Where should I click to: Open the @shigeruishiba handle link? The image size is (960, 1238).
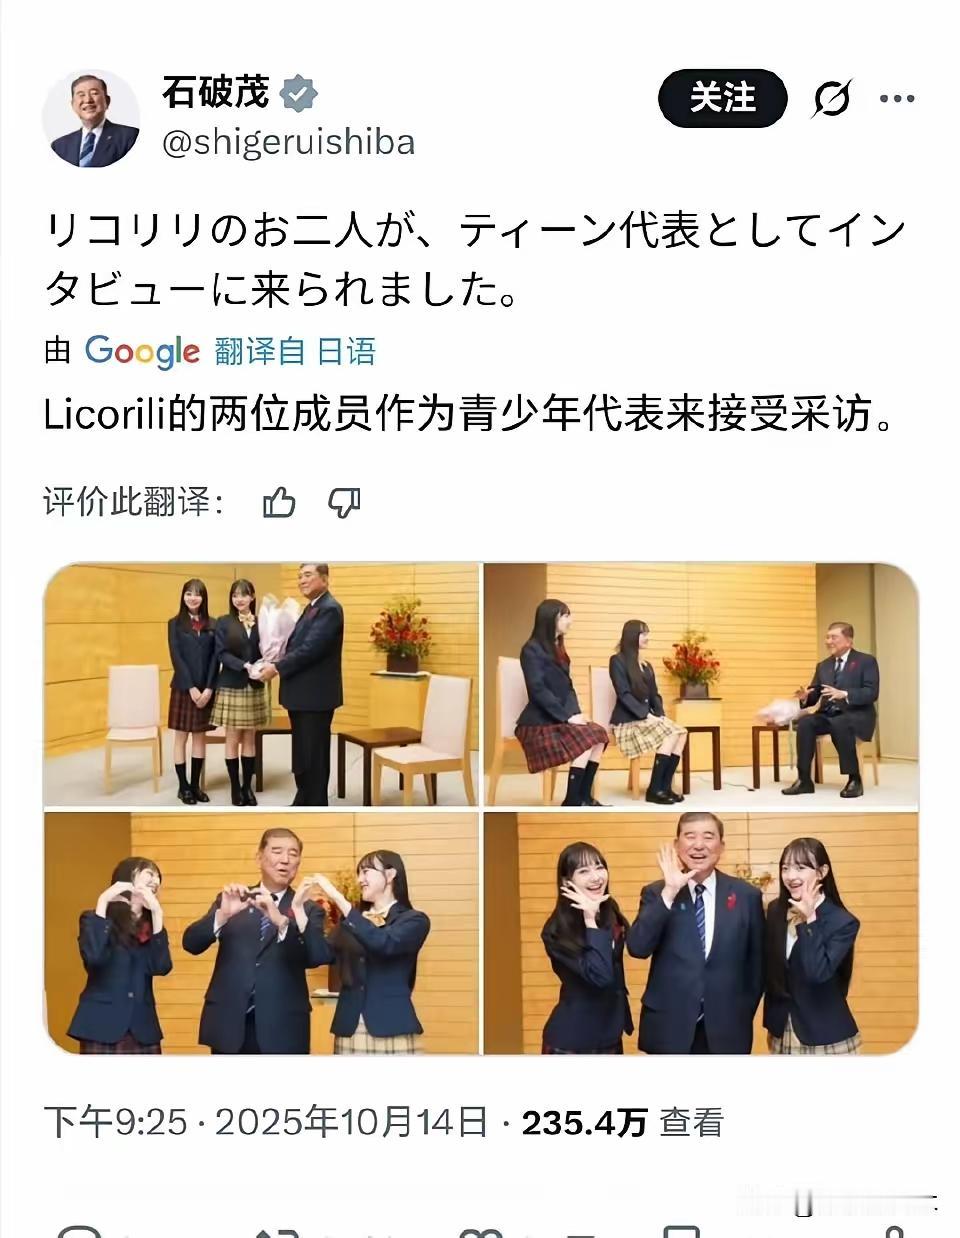click(288, 143)
